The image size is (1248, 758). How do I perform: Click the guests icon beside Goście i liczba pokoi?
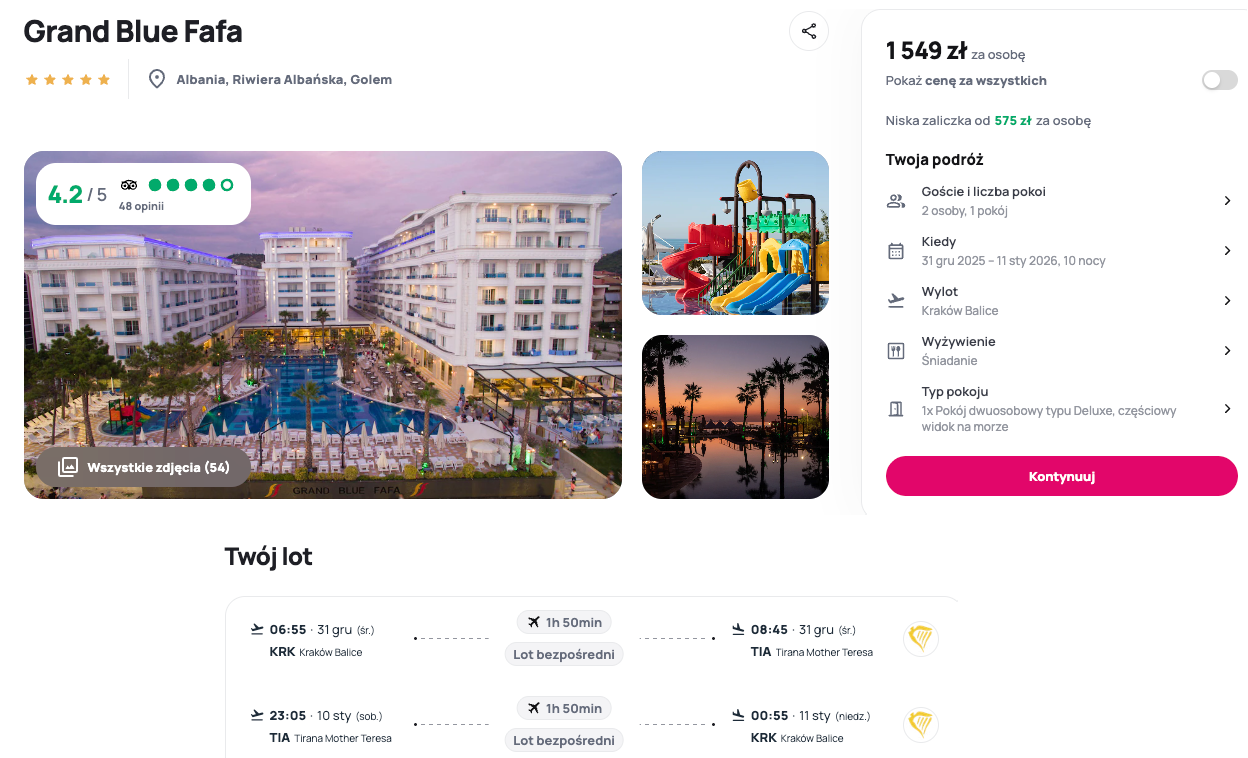point(896,201)
